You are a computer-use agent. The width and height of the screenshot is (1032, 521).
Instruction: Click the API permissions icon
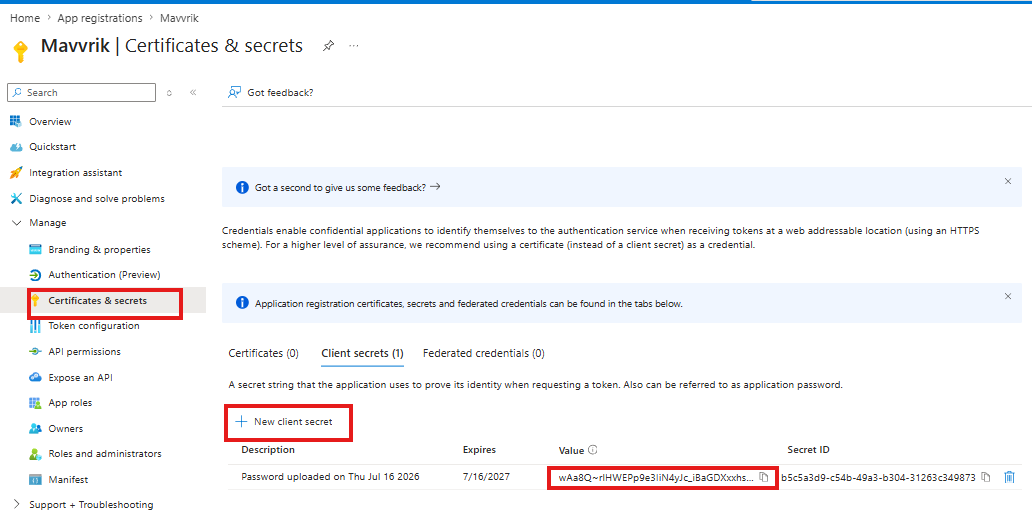pos(36,352)
